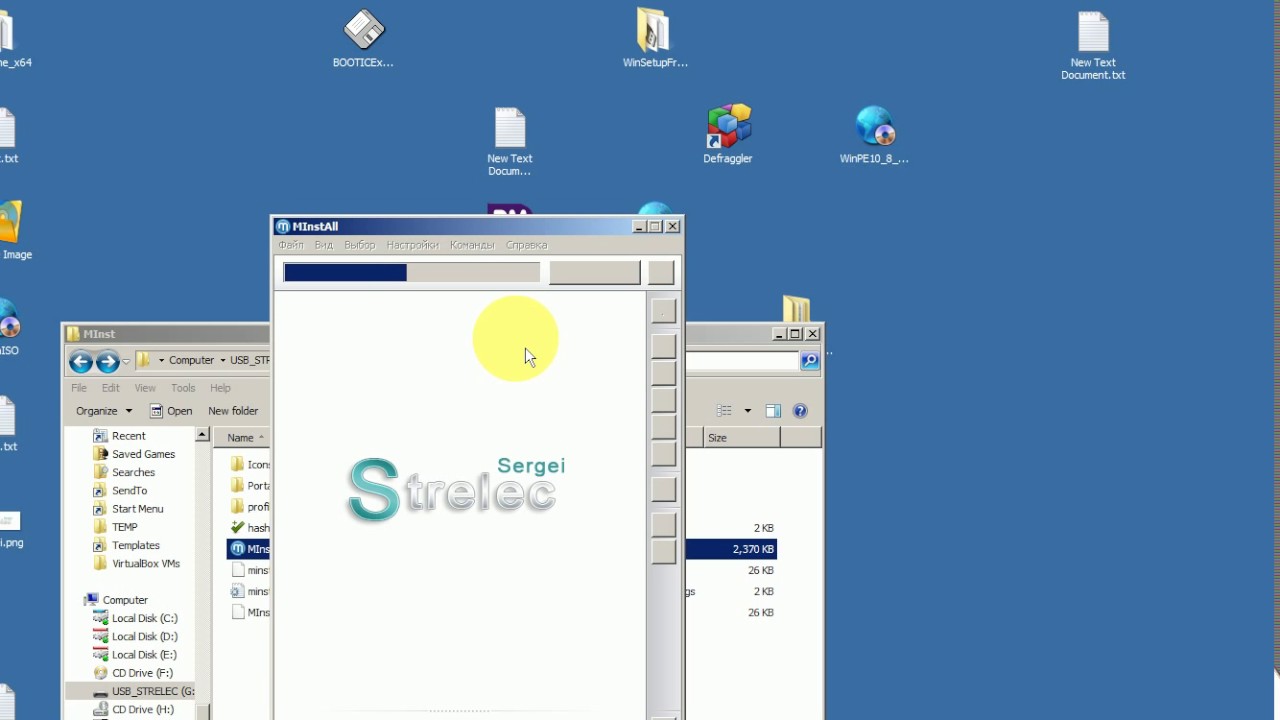Viewport: 1280px width, 720px height.
Task: Select the Porta folder in file list
Action: (250, 486)
